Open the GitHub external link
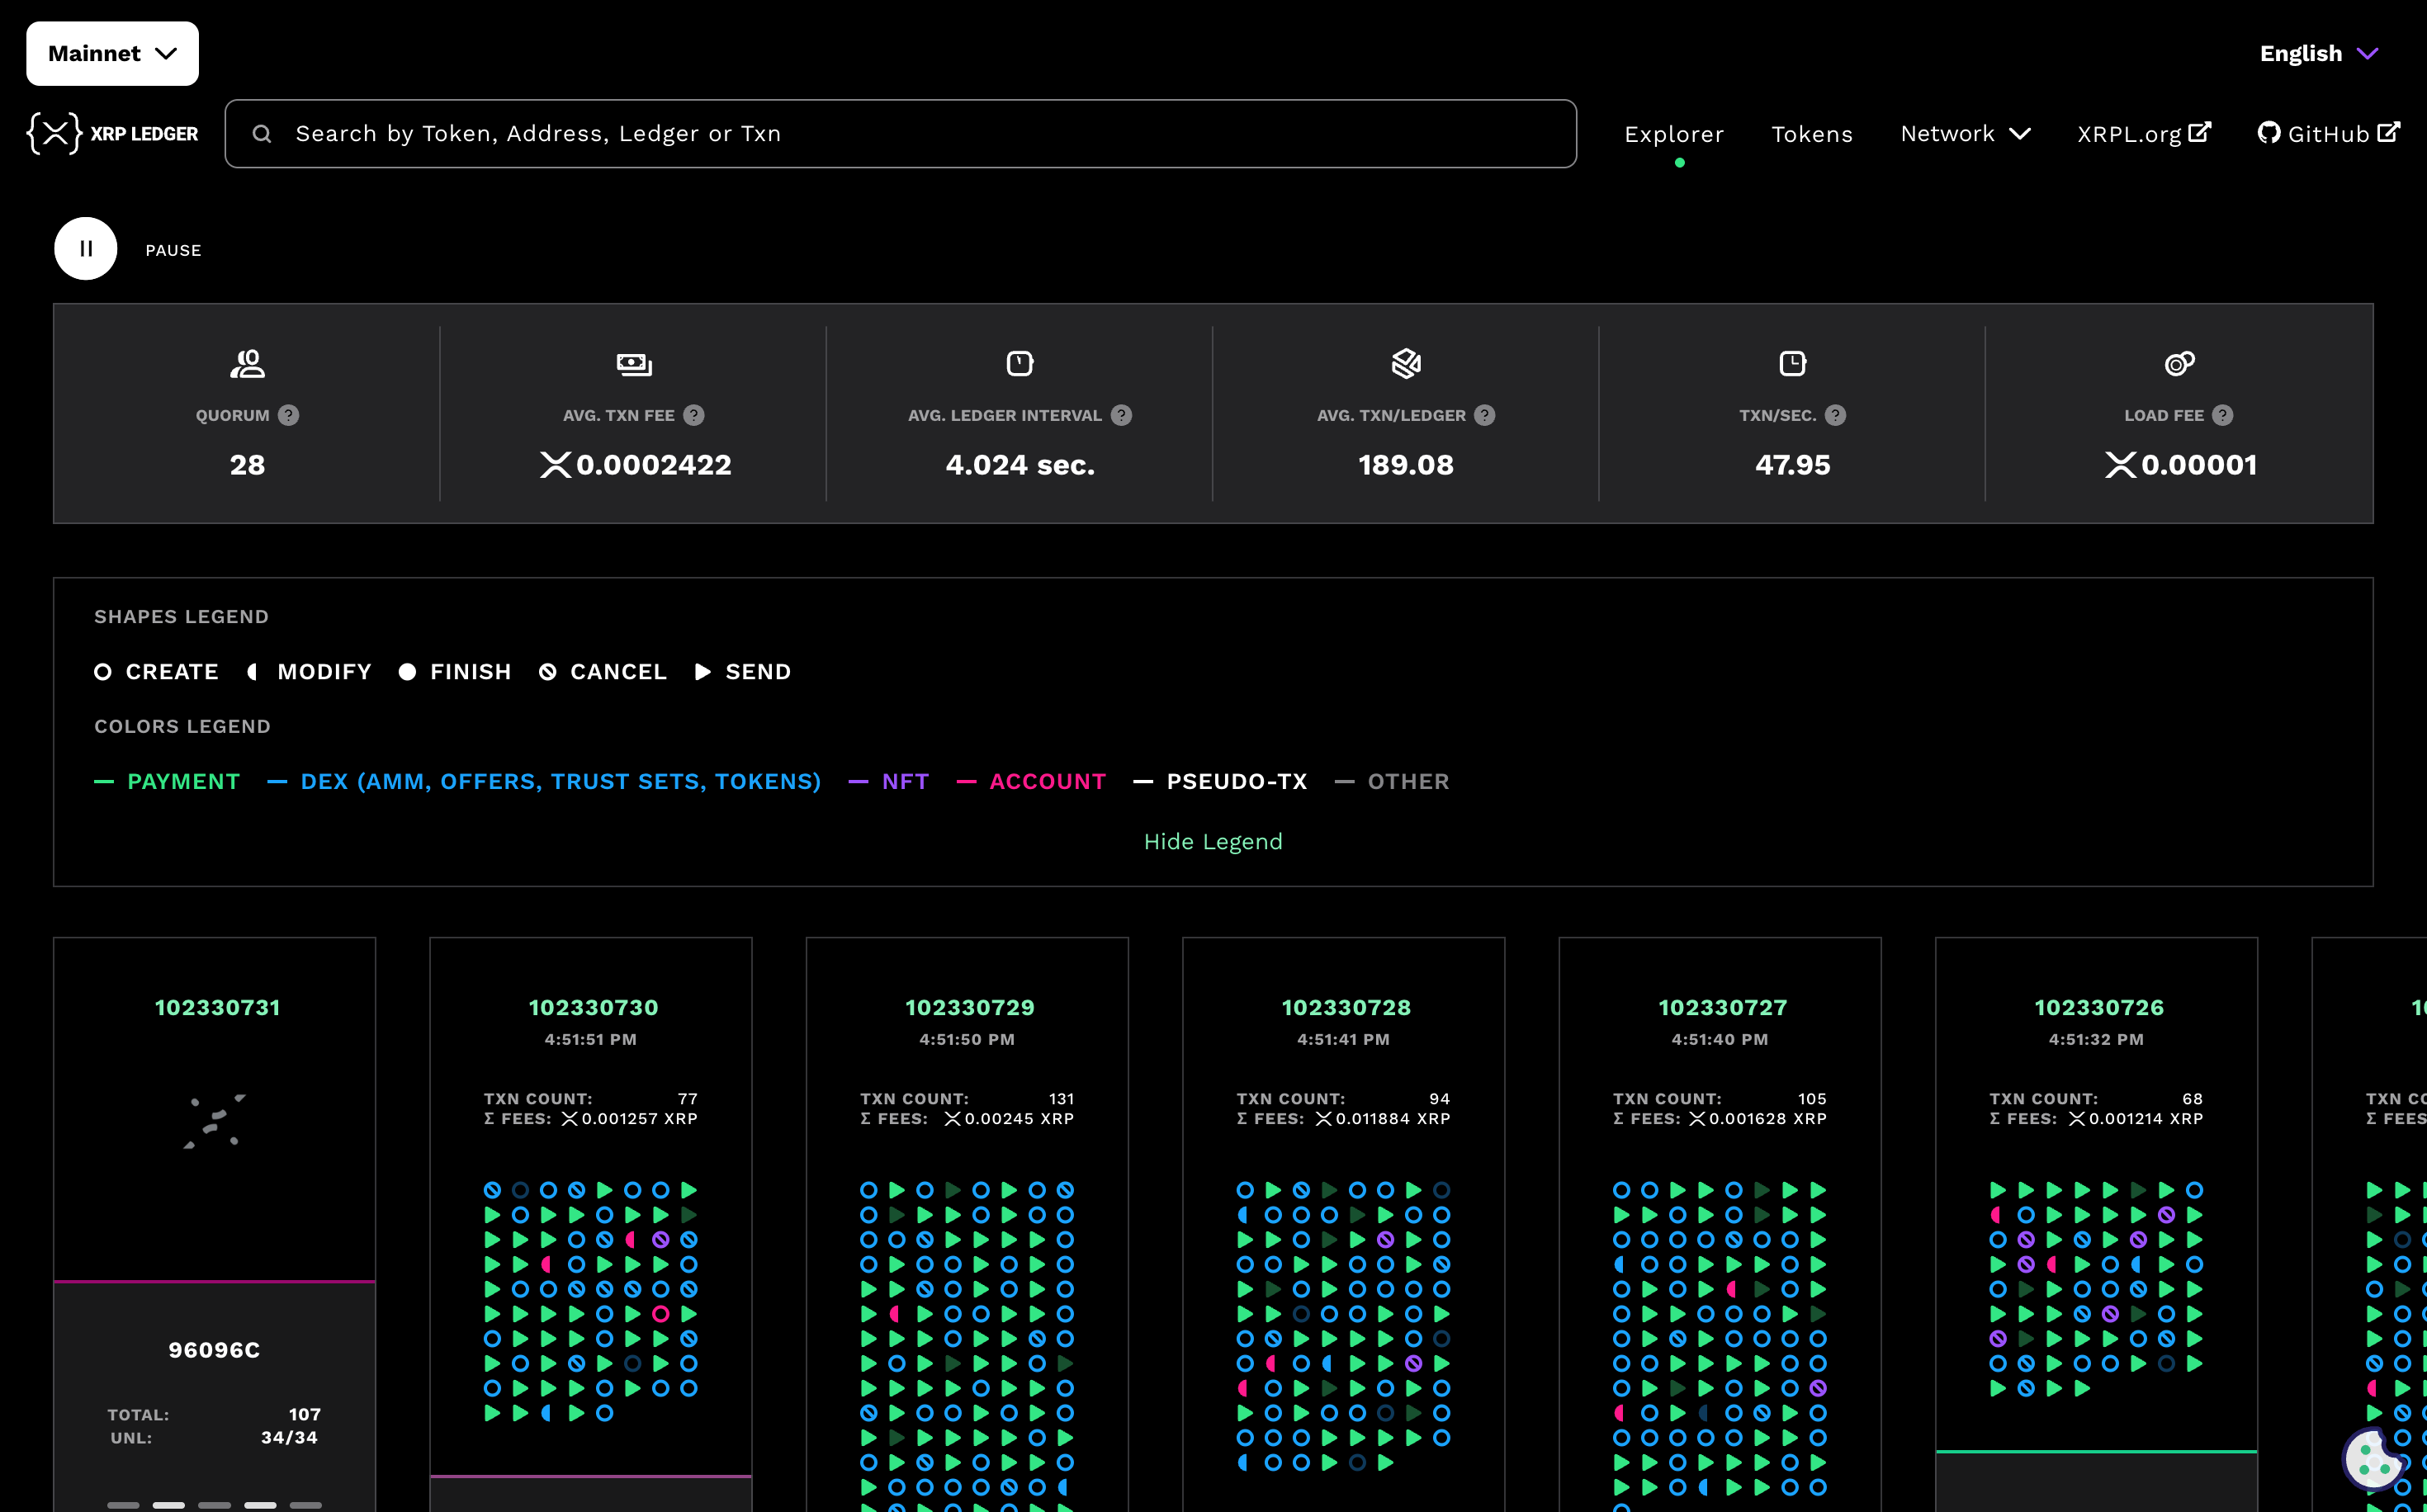The width and height of the screenshot is (2427, 1512). click(x=2328, y=134)
